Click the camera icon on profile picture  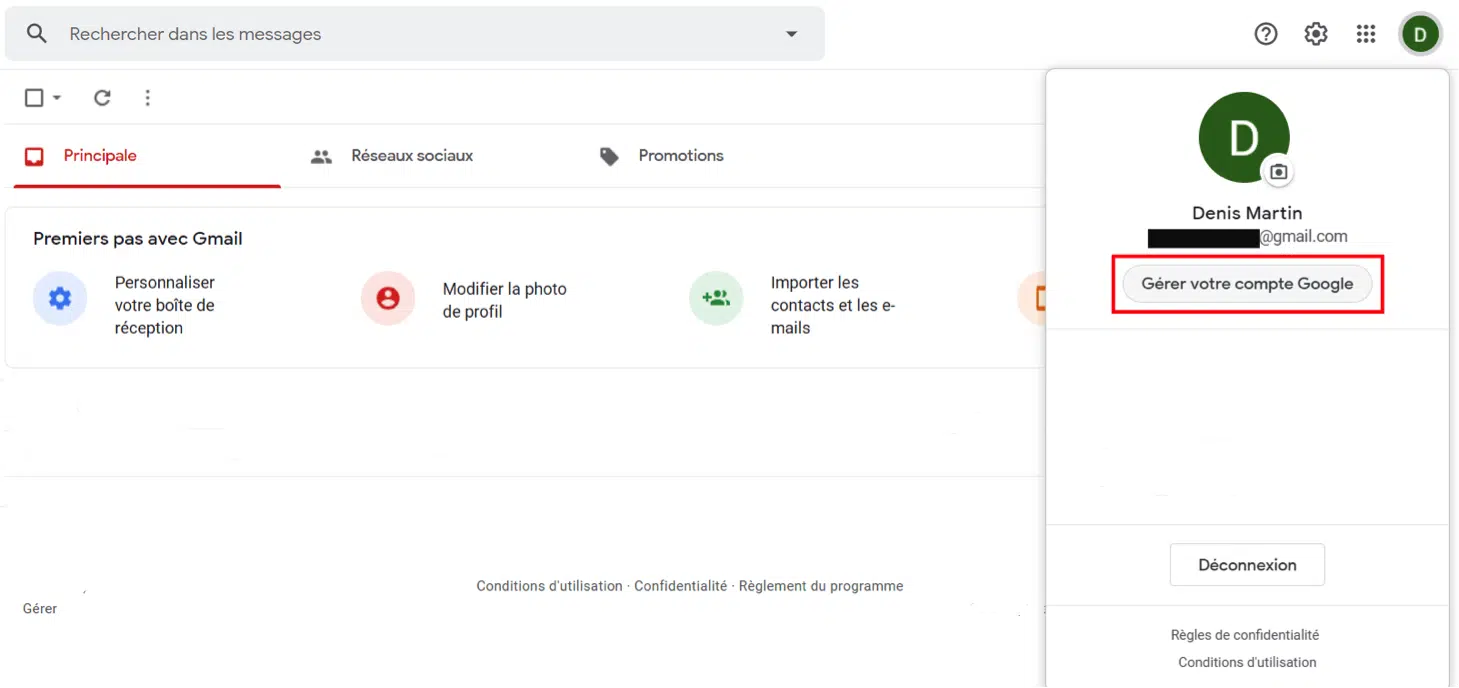click(1278, 172)
